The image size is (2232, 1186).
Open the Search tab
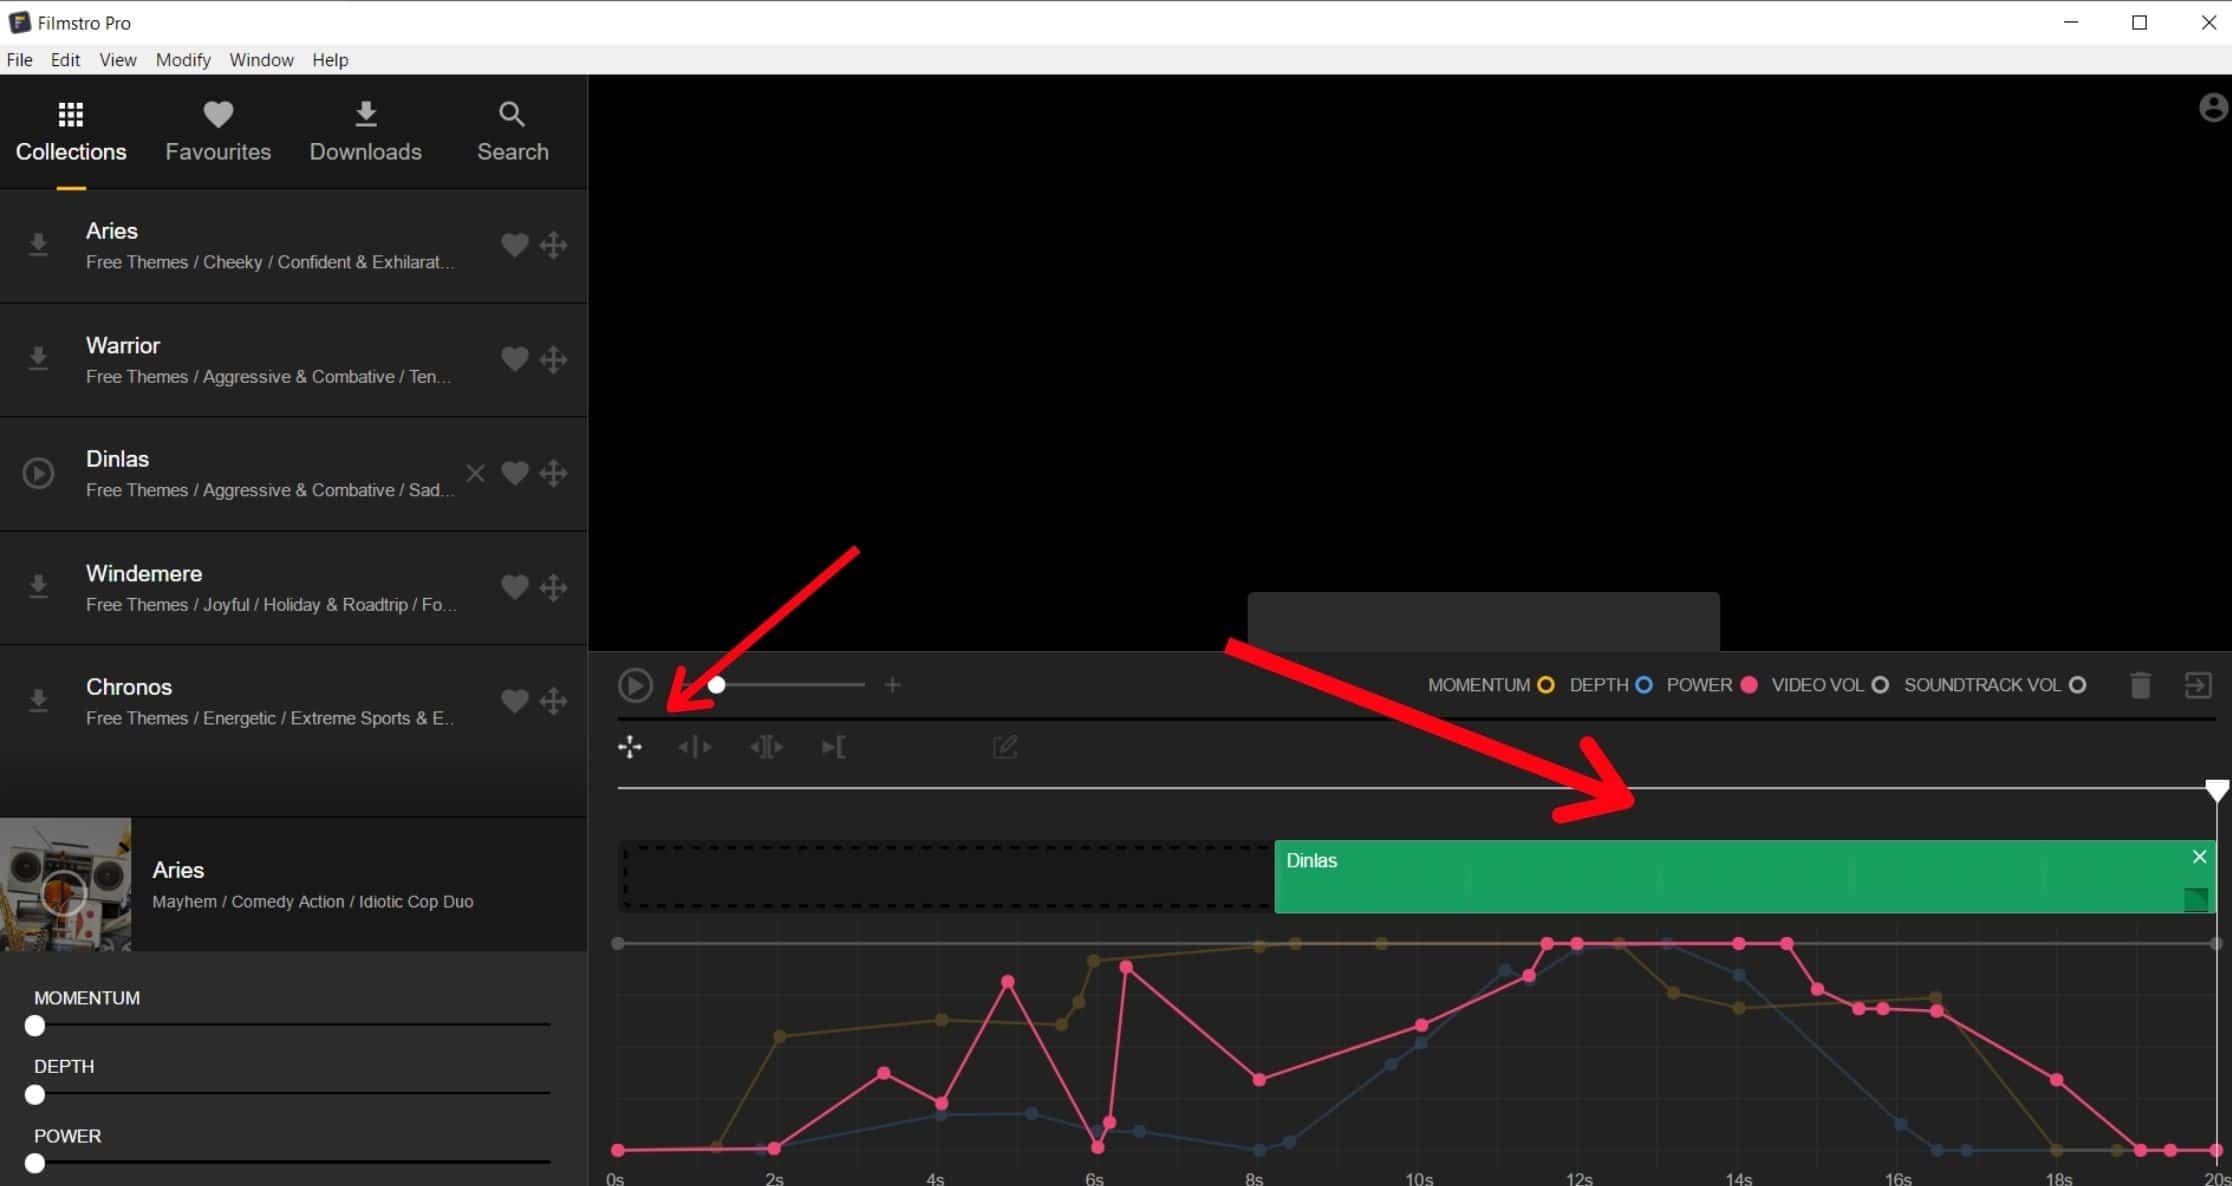tap(512, 132)
